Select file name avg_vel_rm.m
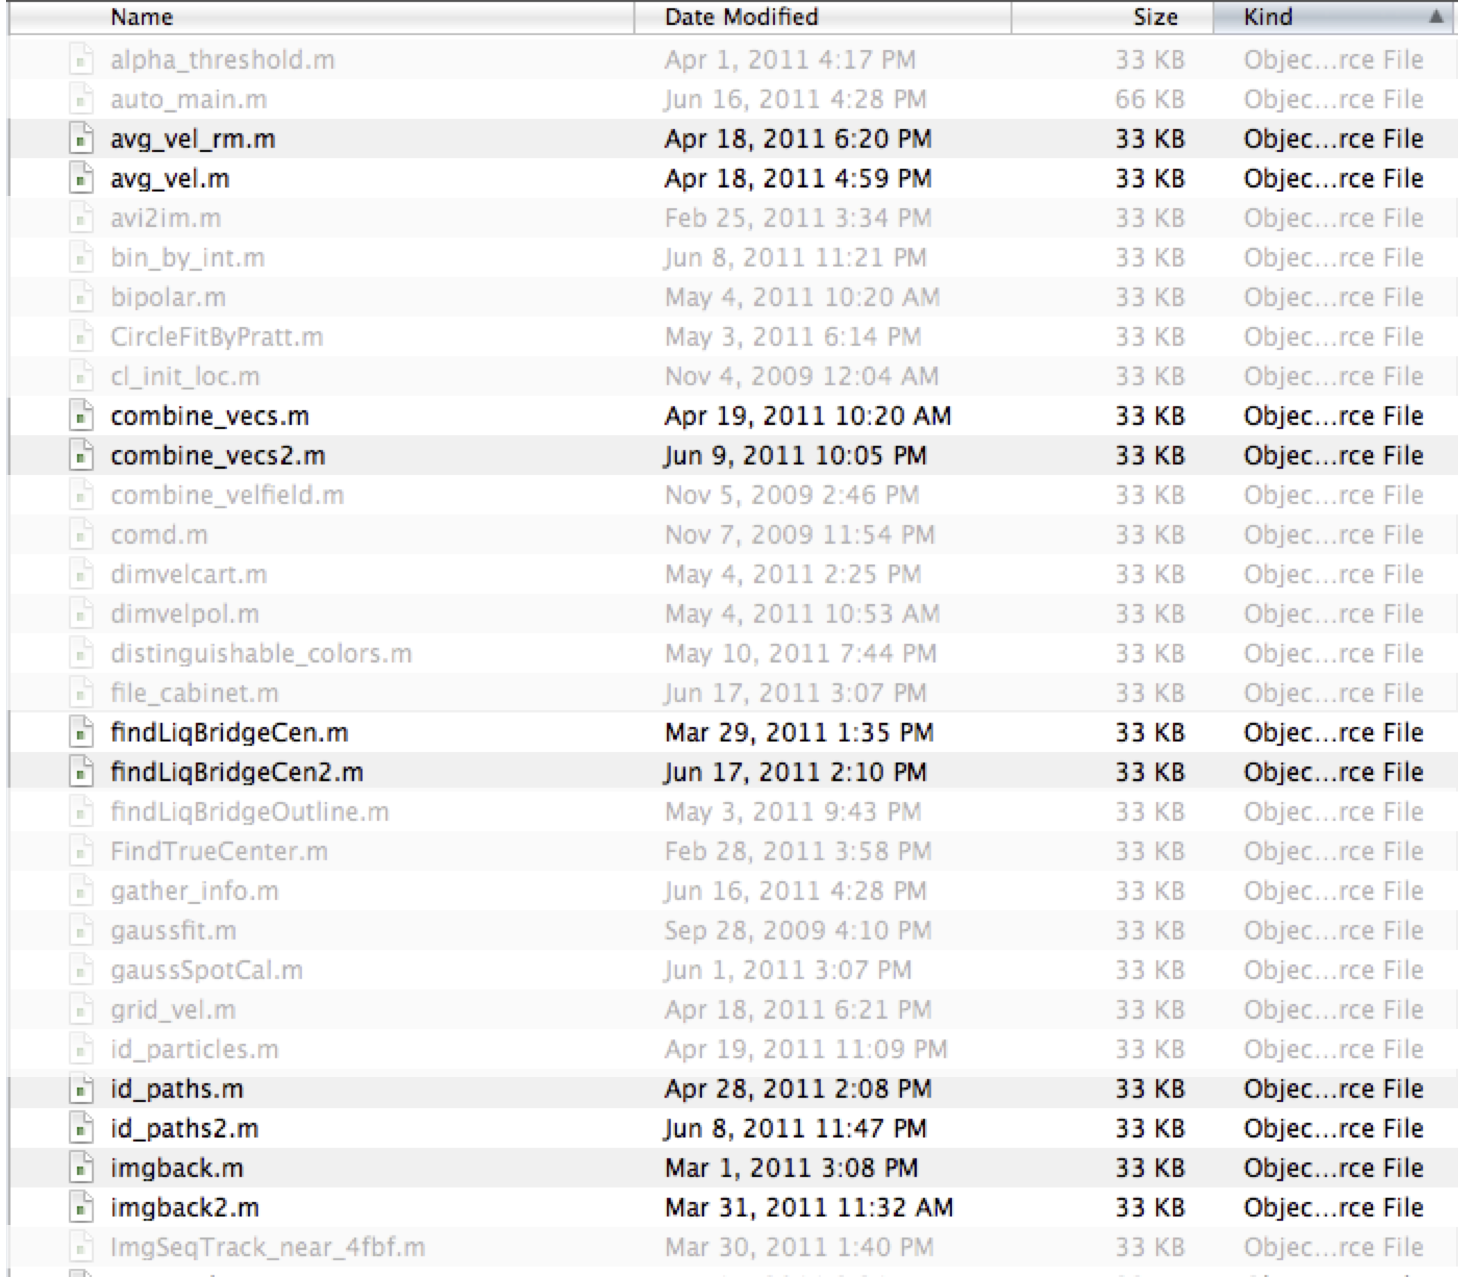The image size is (1458, 1277). point(193,140)
